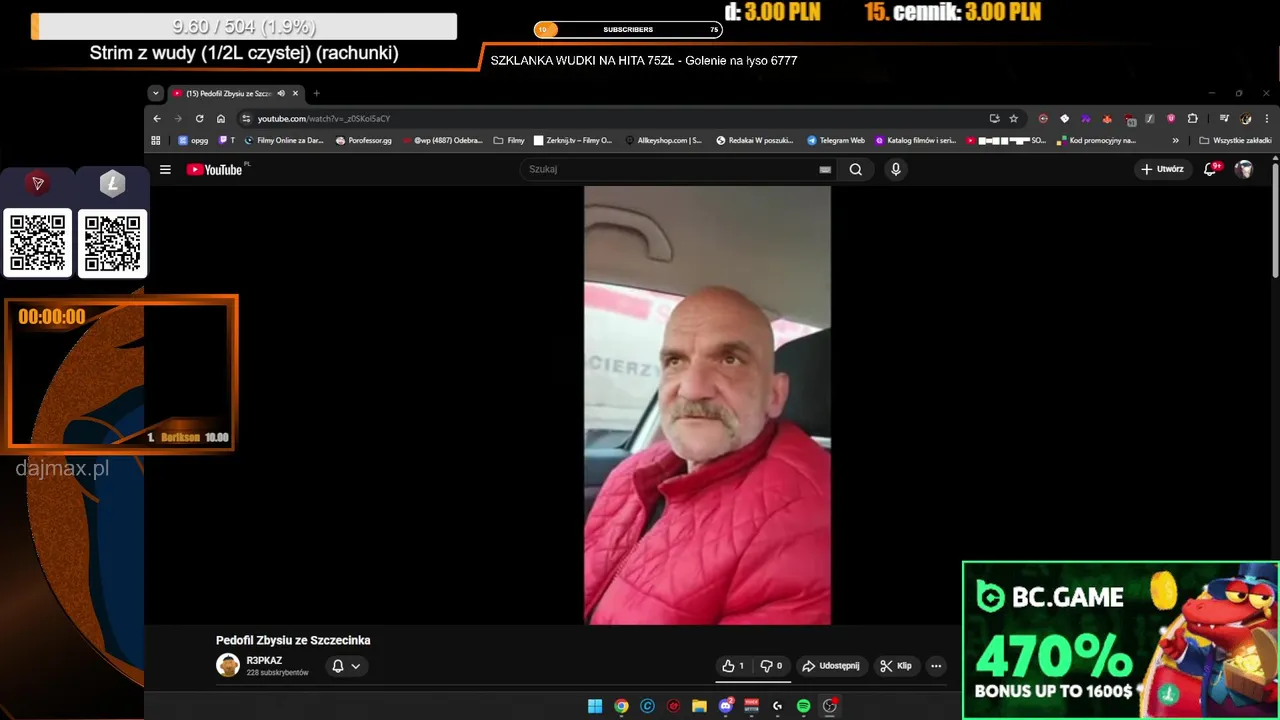Open the Allkeyshop.com bookmark
Image resolution: width=1280 pixels, height=720 pixels.
(663, 141)
